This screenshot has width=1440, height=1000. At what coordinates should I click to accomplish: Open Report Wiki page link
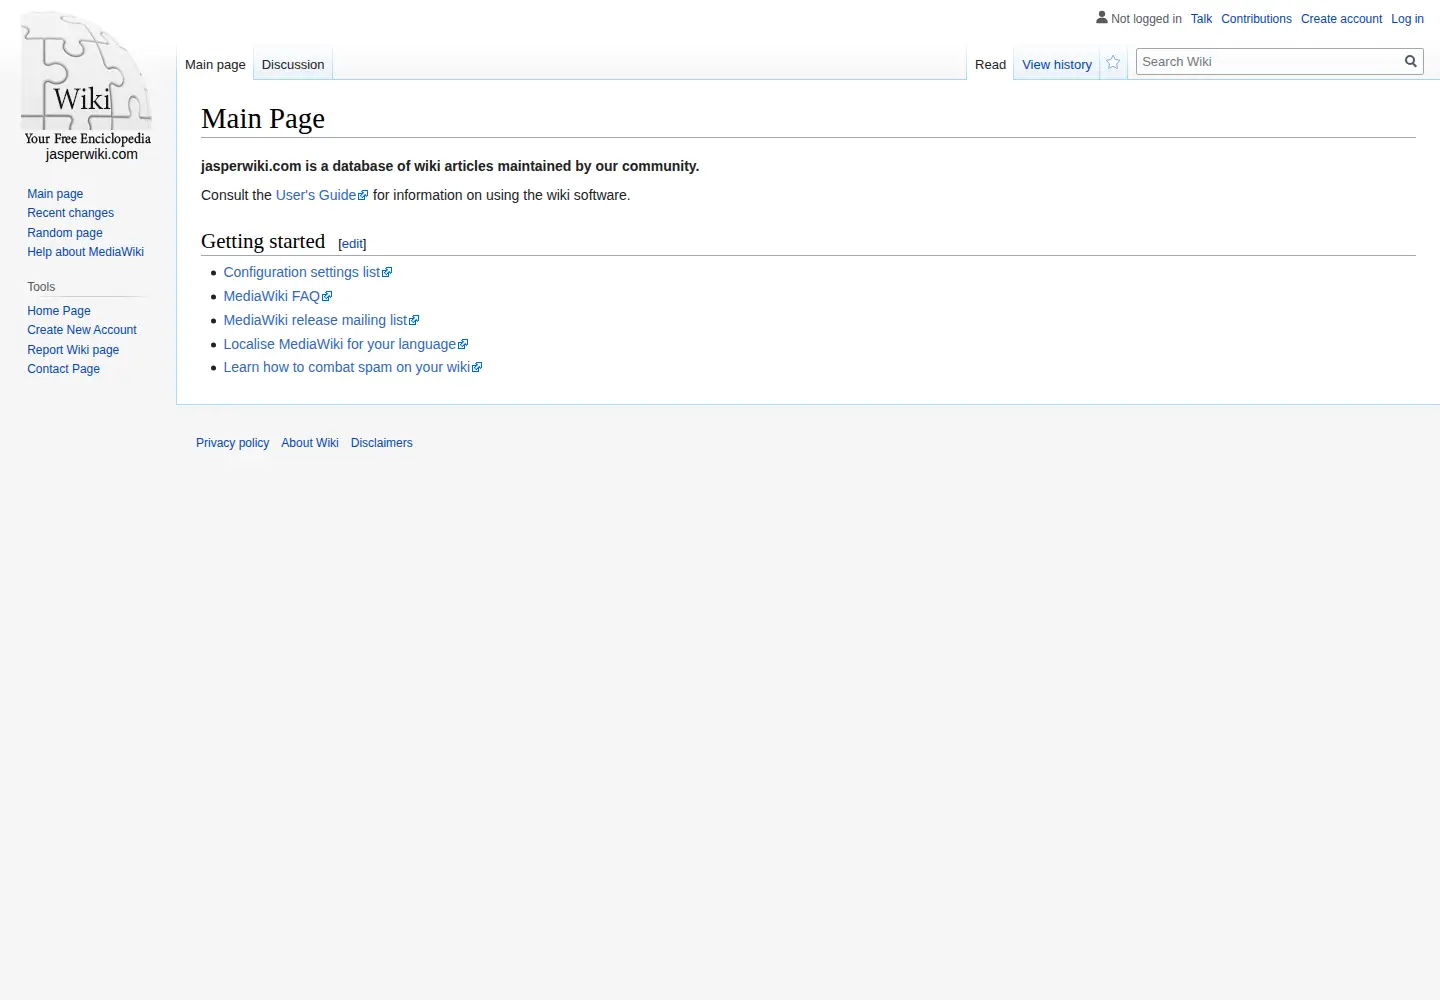click(73, 350)
